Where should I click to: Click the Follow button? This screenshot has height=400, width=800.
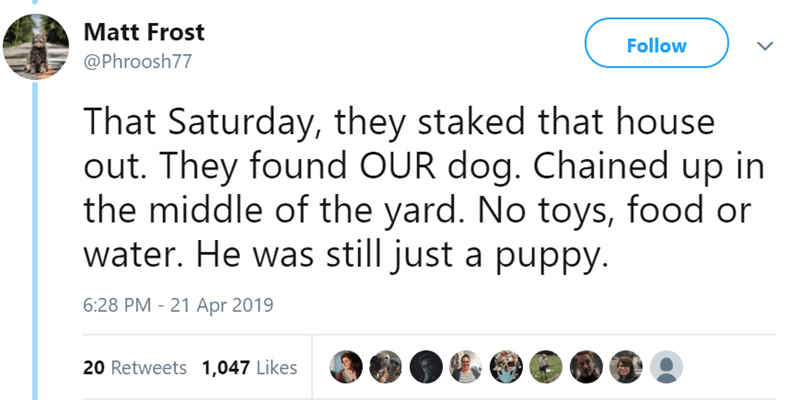[657, 45]
